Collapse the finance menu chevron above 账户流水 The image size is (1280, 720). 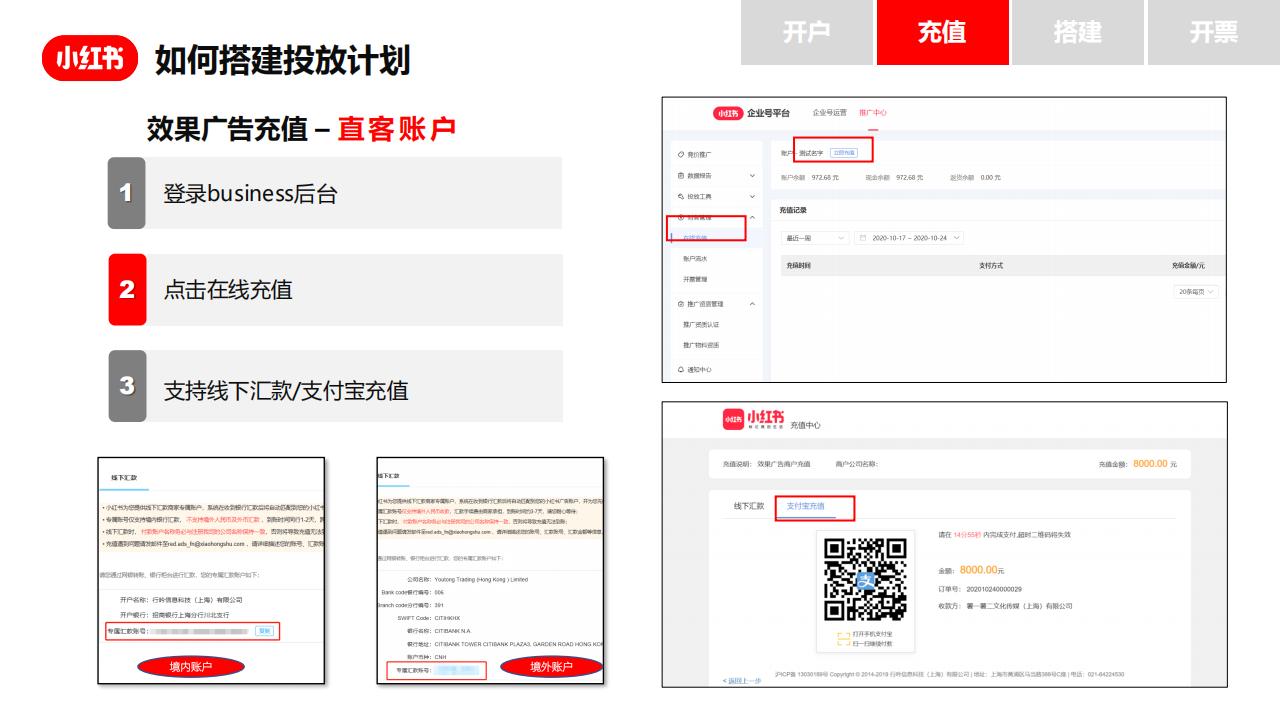(x=752, y=217)
